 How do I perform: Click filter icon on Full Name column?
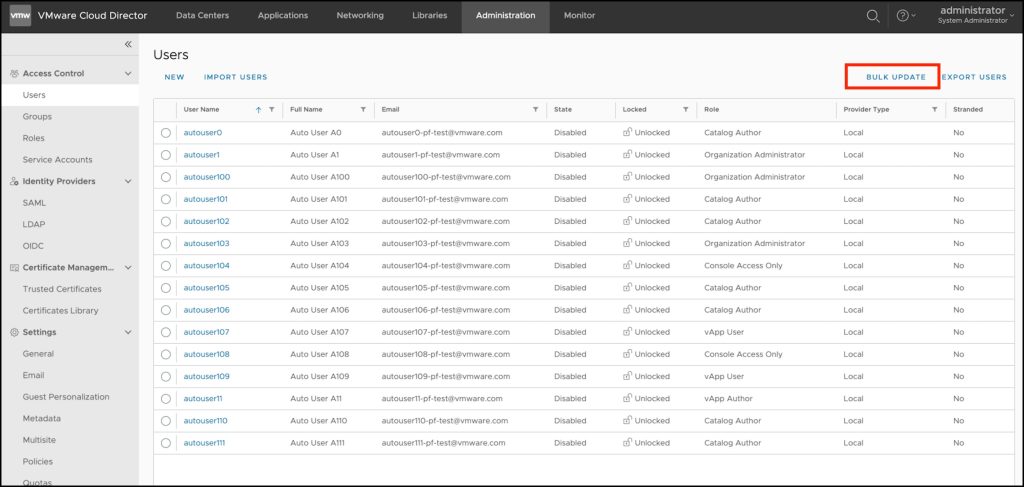(x=363, y=109)
